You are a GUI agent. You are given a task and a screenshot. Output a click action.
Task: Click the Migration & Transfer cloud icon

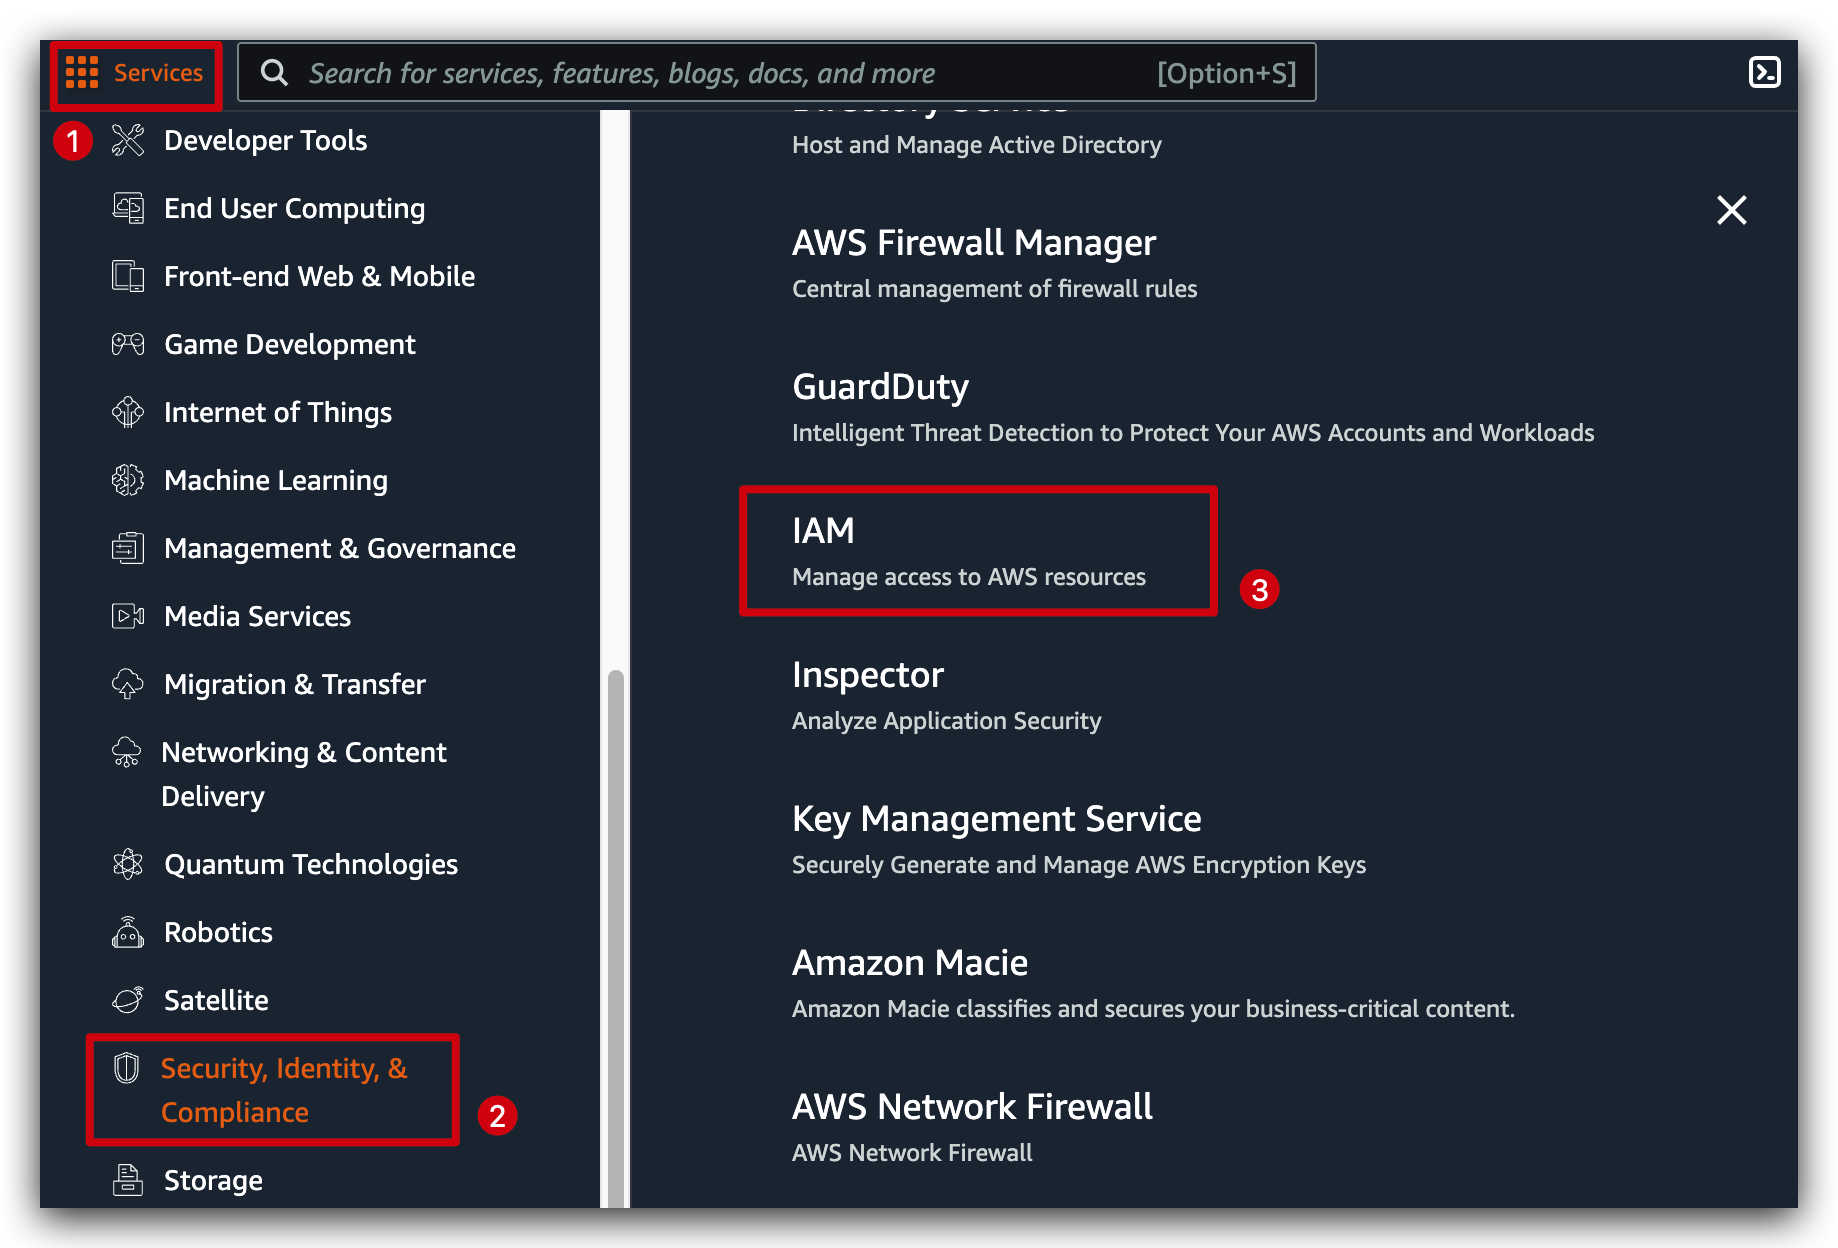[x=128, y=684]
